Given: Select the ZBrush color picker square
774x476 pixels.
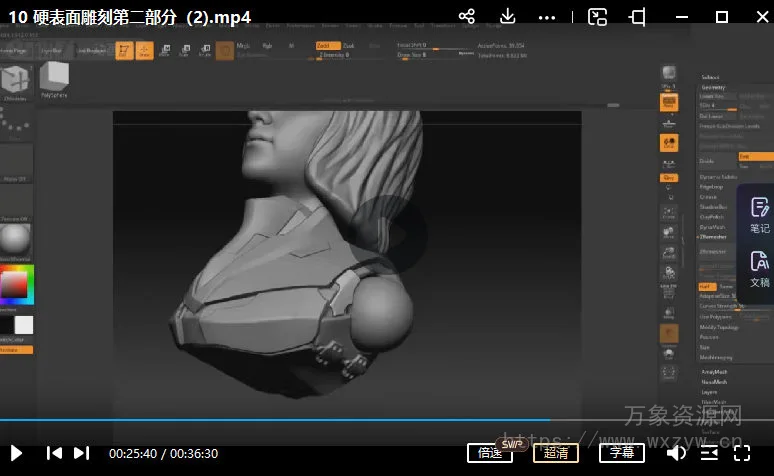Looking at the screenshot, I should point(16,284).
